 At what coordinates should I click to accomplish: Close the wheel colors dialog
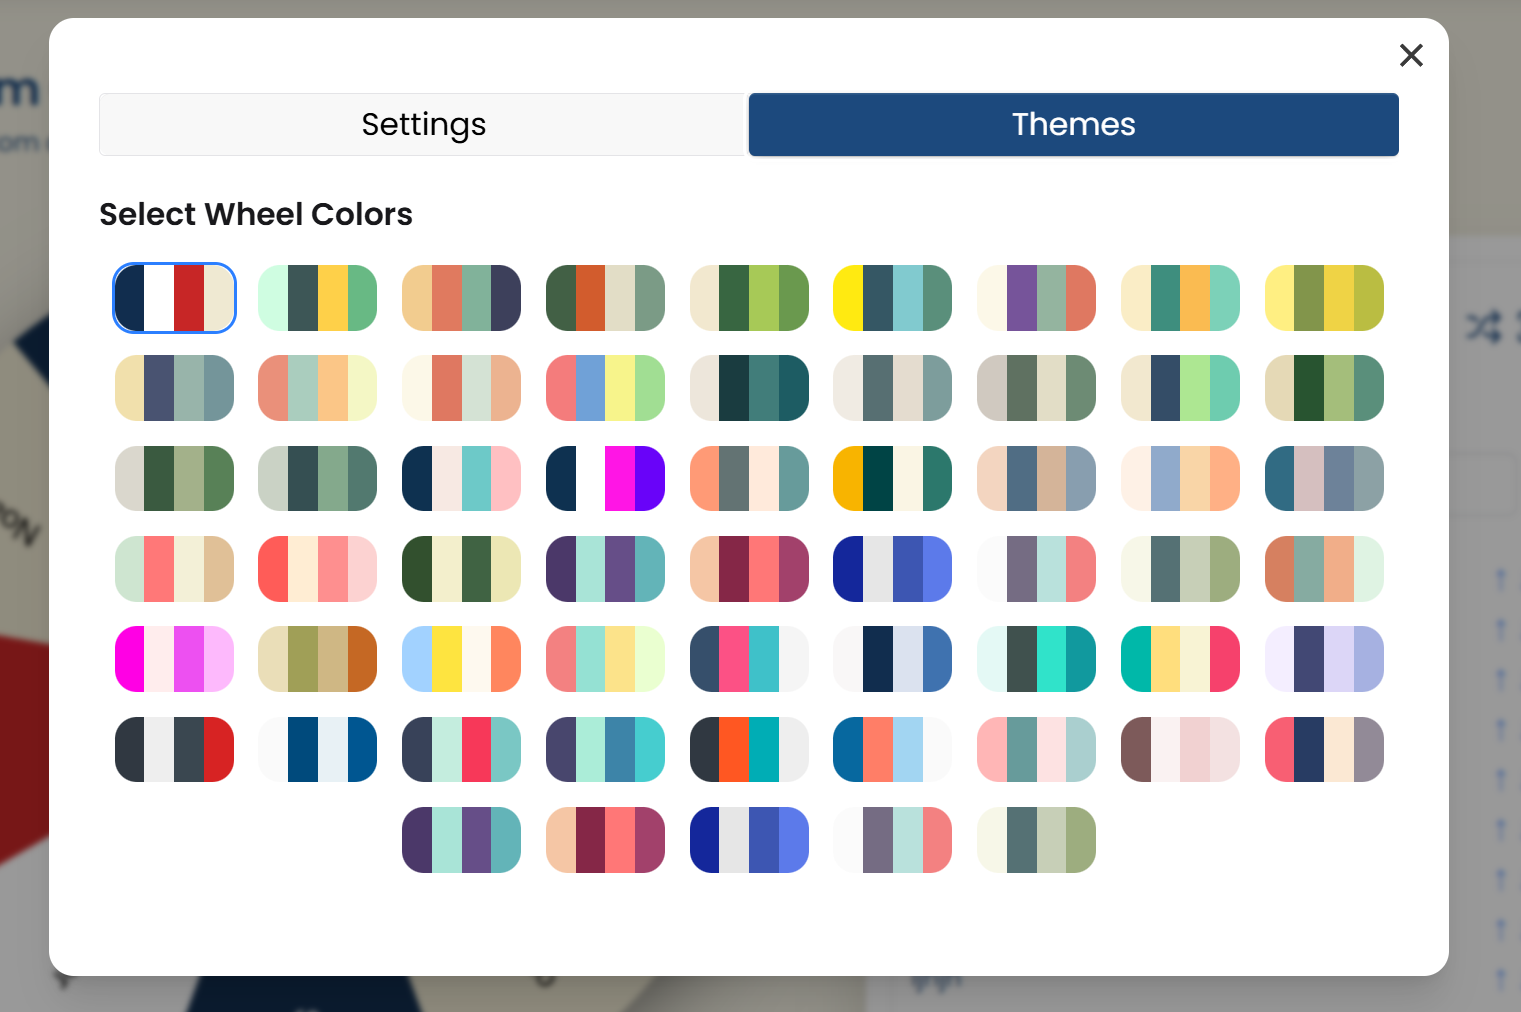tap(1411, 55)
